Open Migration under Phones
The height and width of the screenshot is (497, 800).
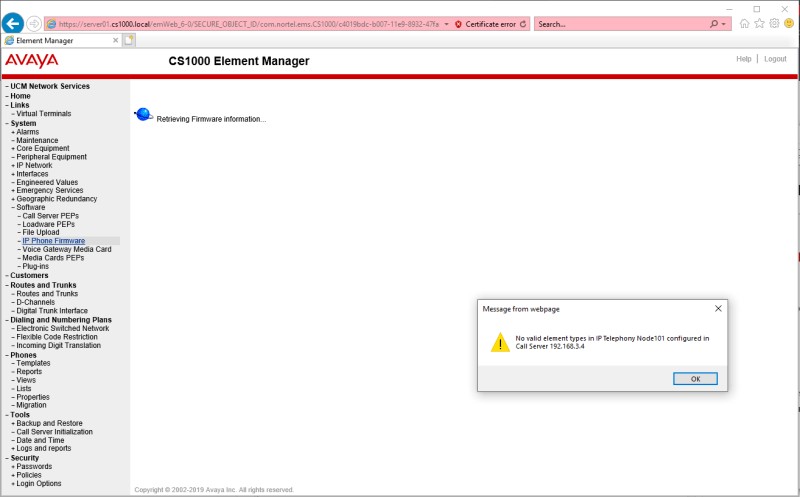[31, 405]
